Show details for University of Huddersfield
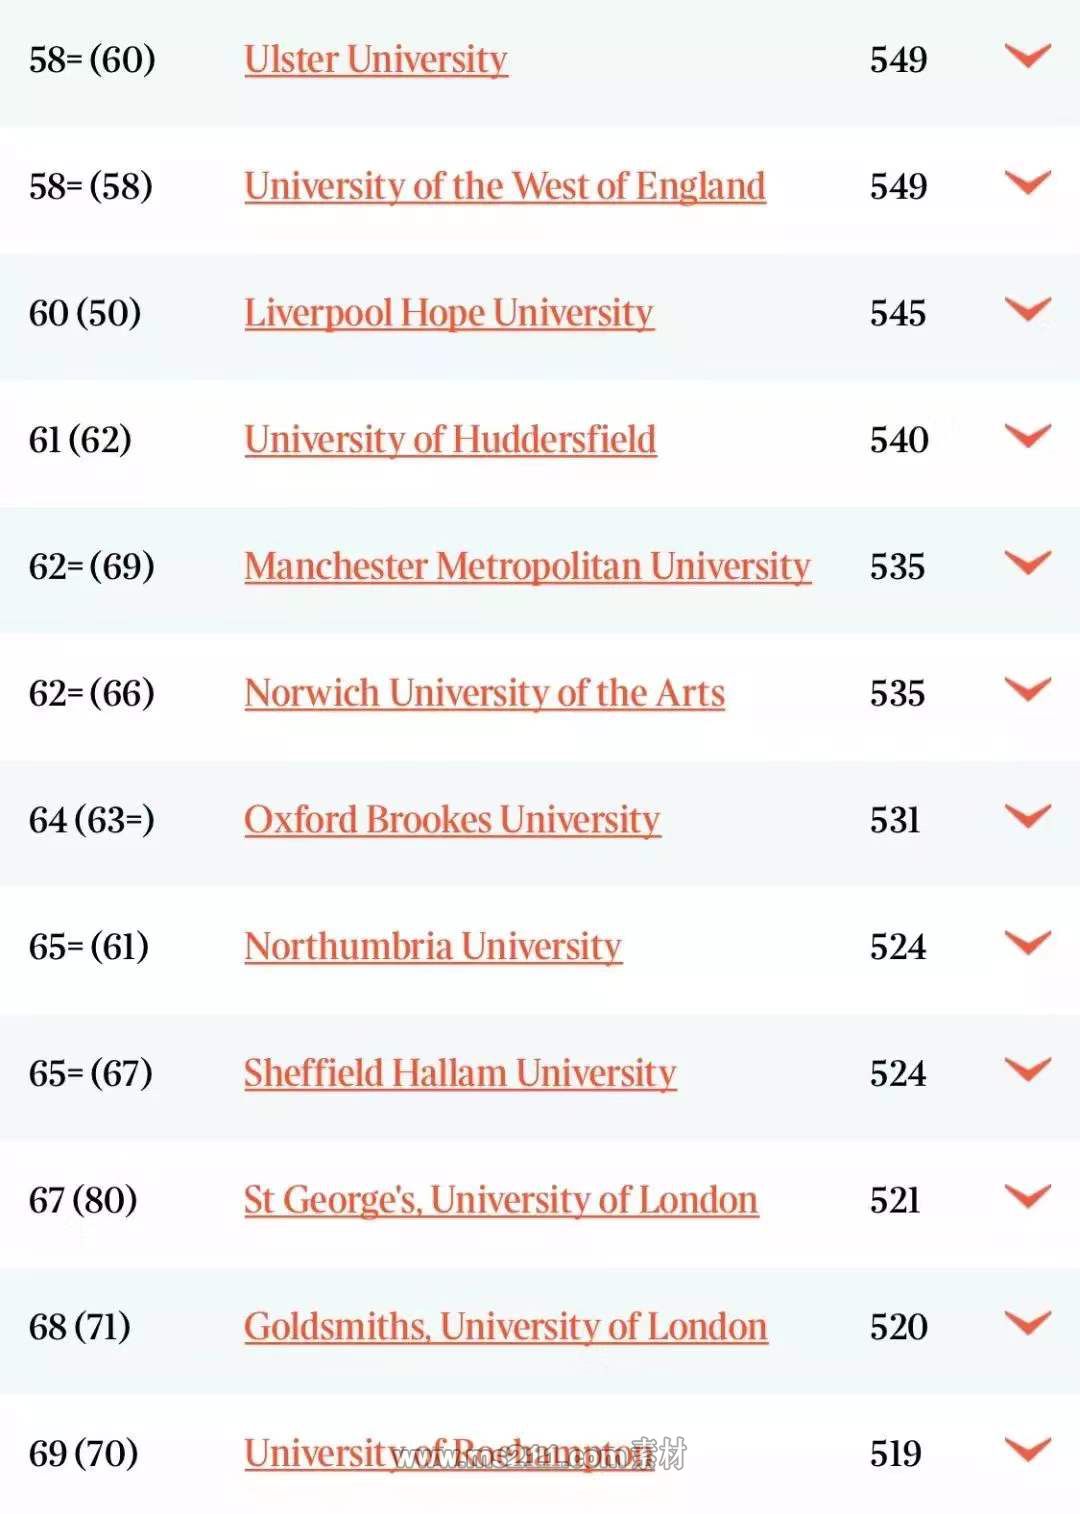This screenshot has height=1514, width=1080. [x=1028, y=436]
